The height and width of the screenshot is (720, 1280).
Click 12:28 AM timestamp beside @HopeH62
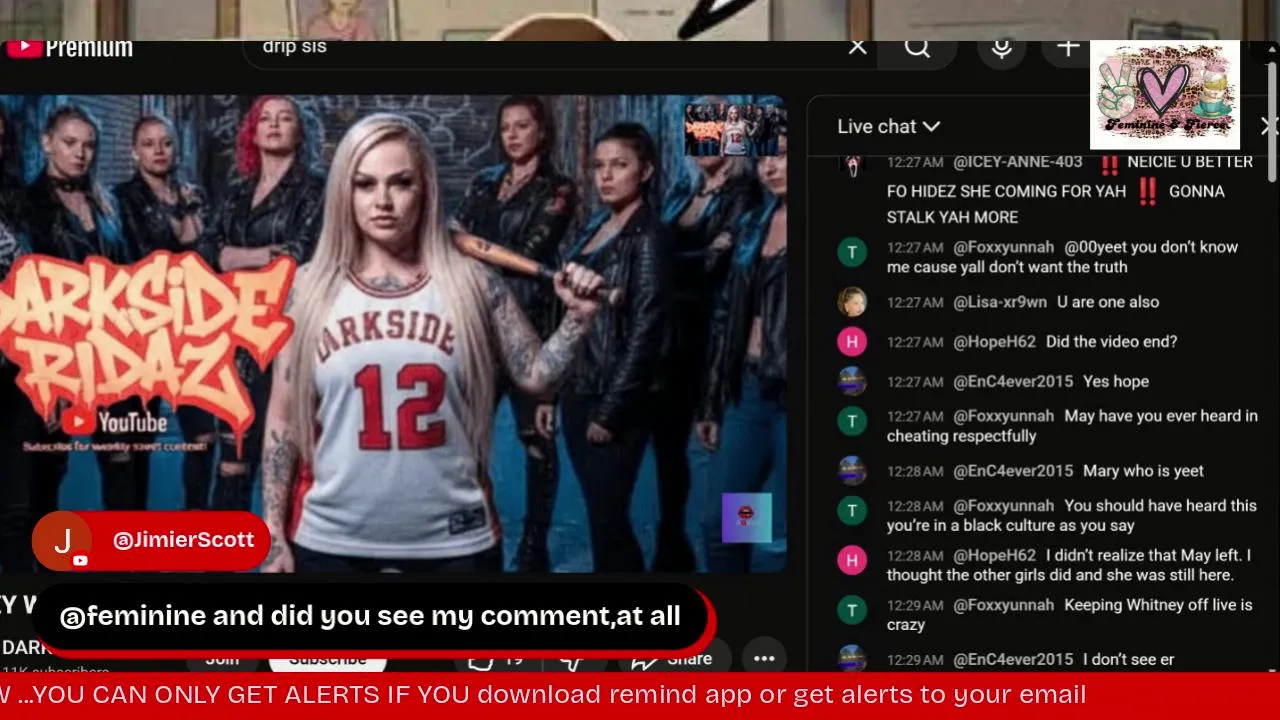point(915,555)
